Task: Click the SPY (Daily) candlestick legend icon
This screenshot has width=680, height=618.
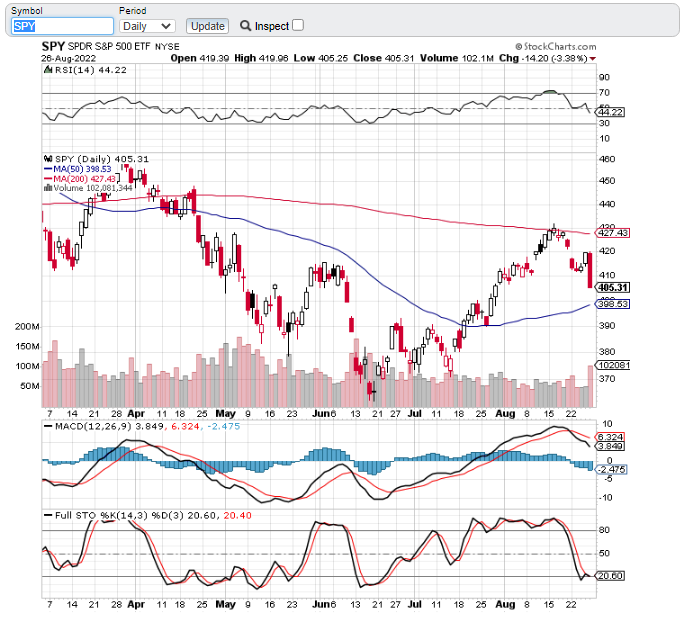Action: tap(48, 159)
